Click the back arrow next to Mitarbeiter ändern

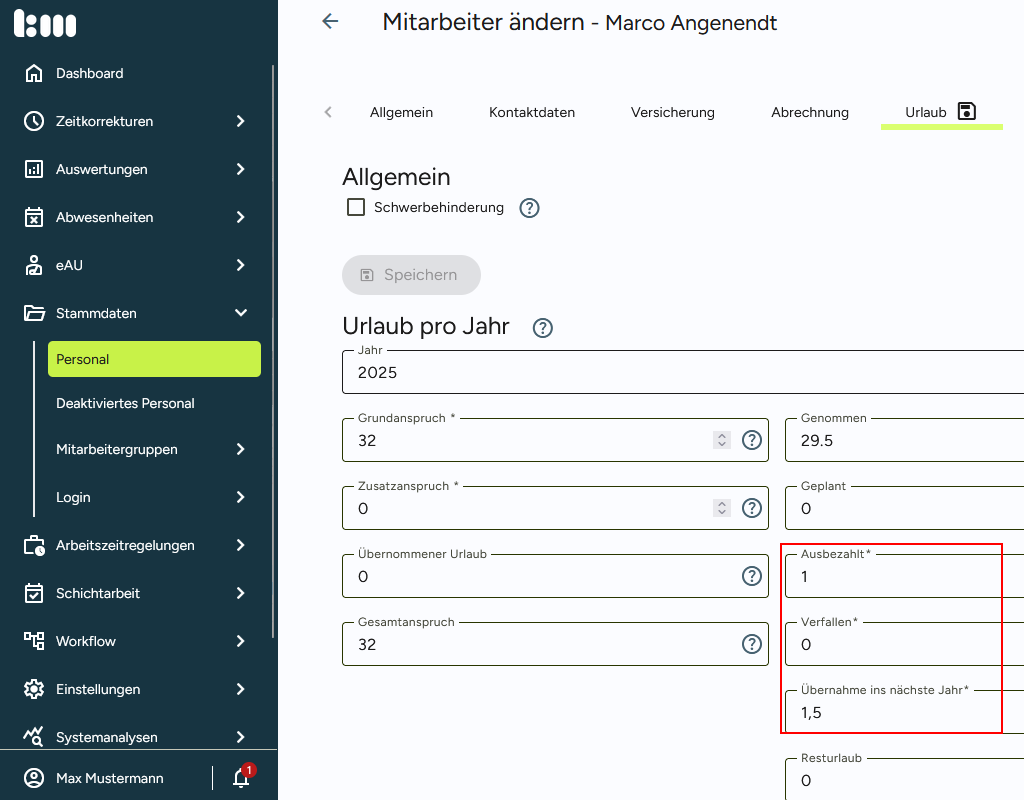coord(330,22)
